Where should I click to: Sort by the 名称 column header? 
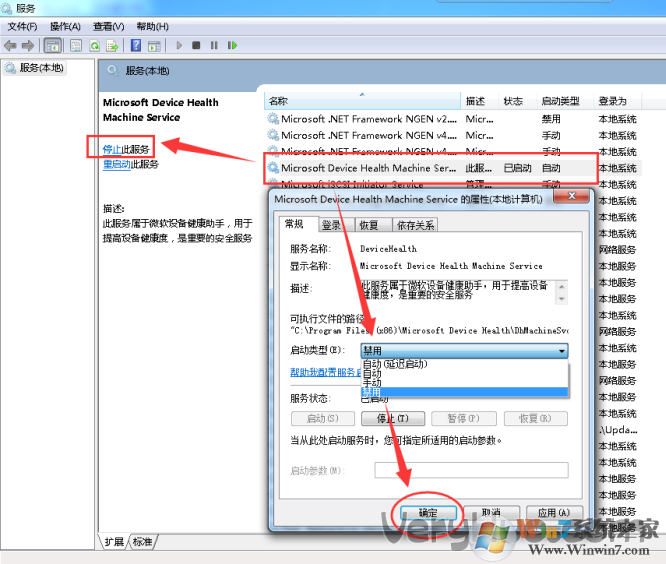pos(363,101)
